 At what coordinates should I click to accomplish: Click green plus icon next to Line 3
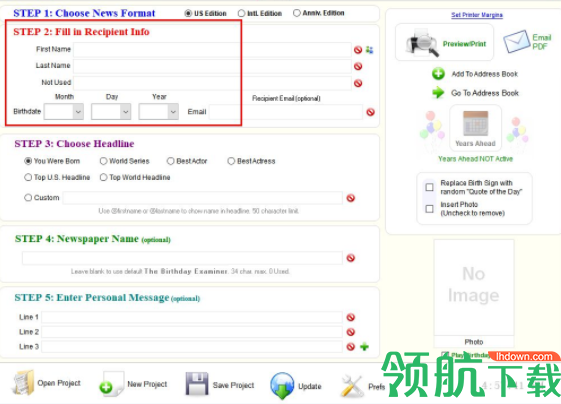coord(364,346)
